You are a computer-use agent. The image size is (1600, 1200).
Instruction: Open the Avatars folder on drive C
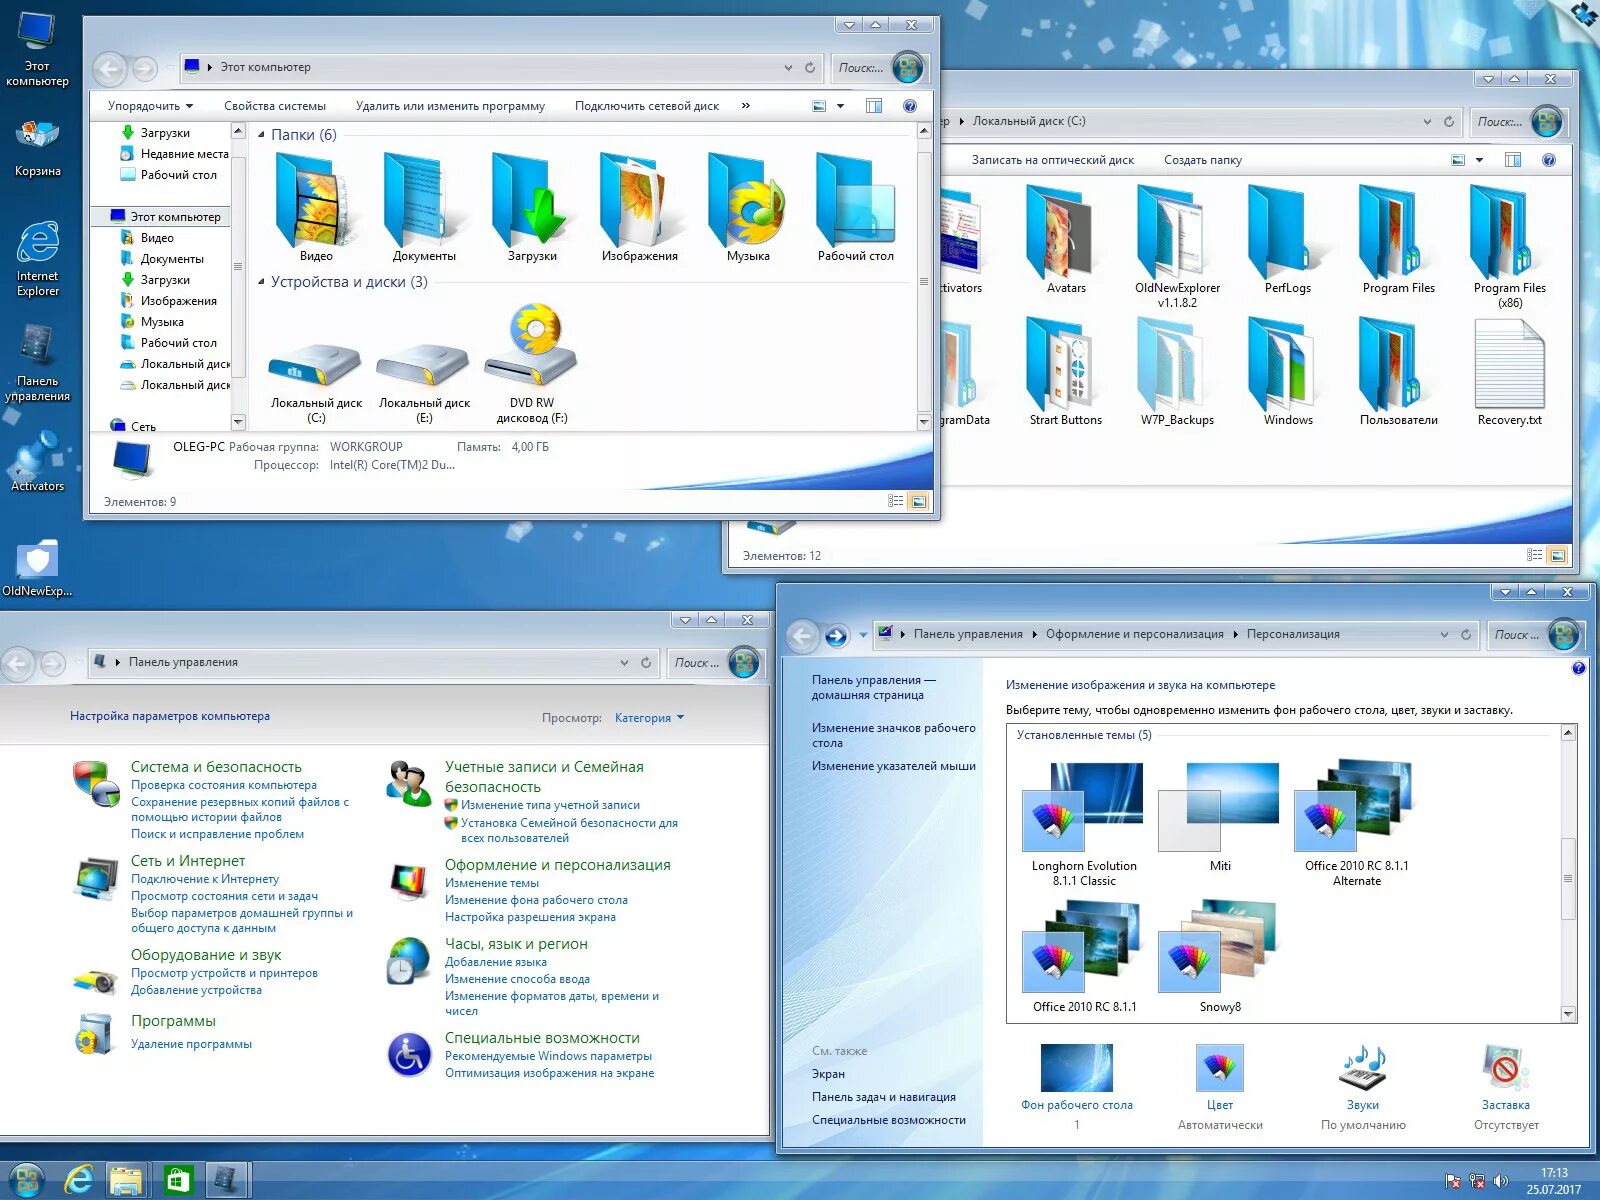[x=1066, y=239]
